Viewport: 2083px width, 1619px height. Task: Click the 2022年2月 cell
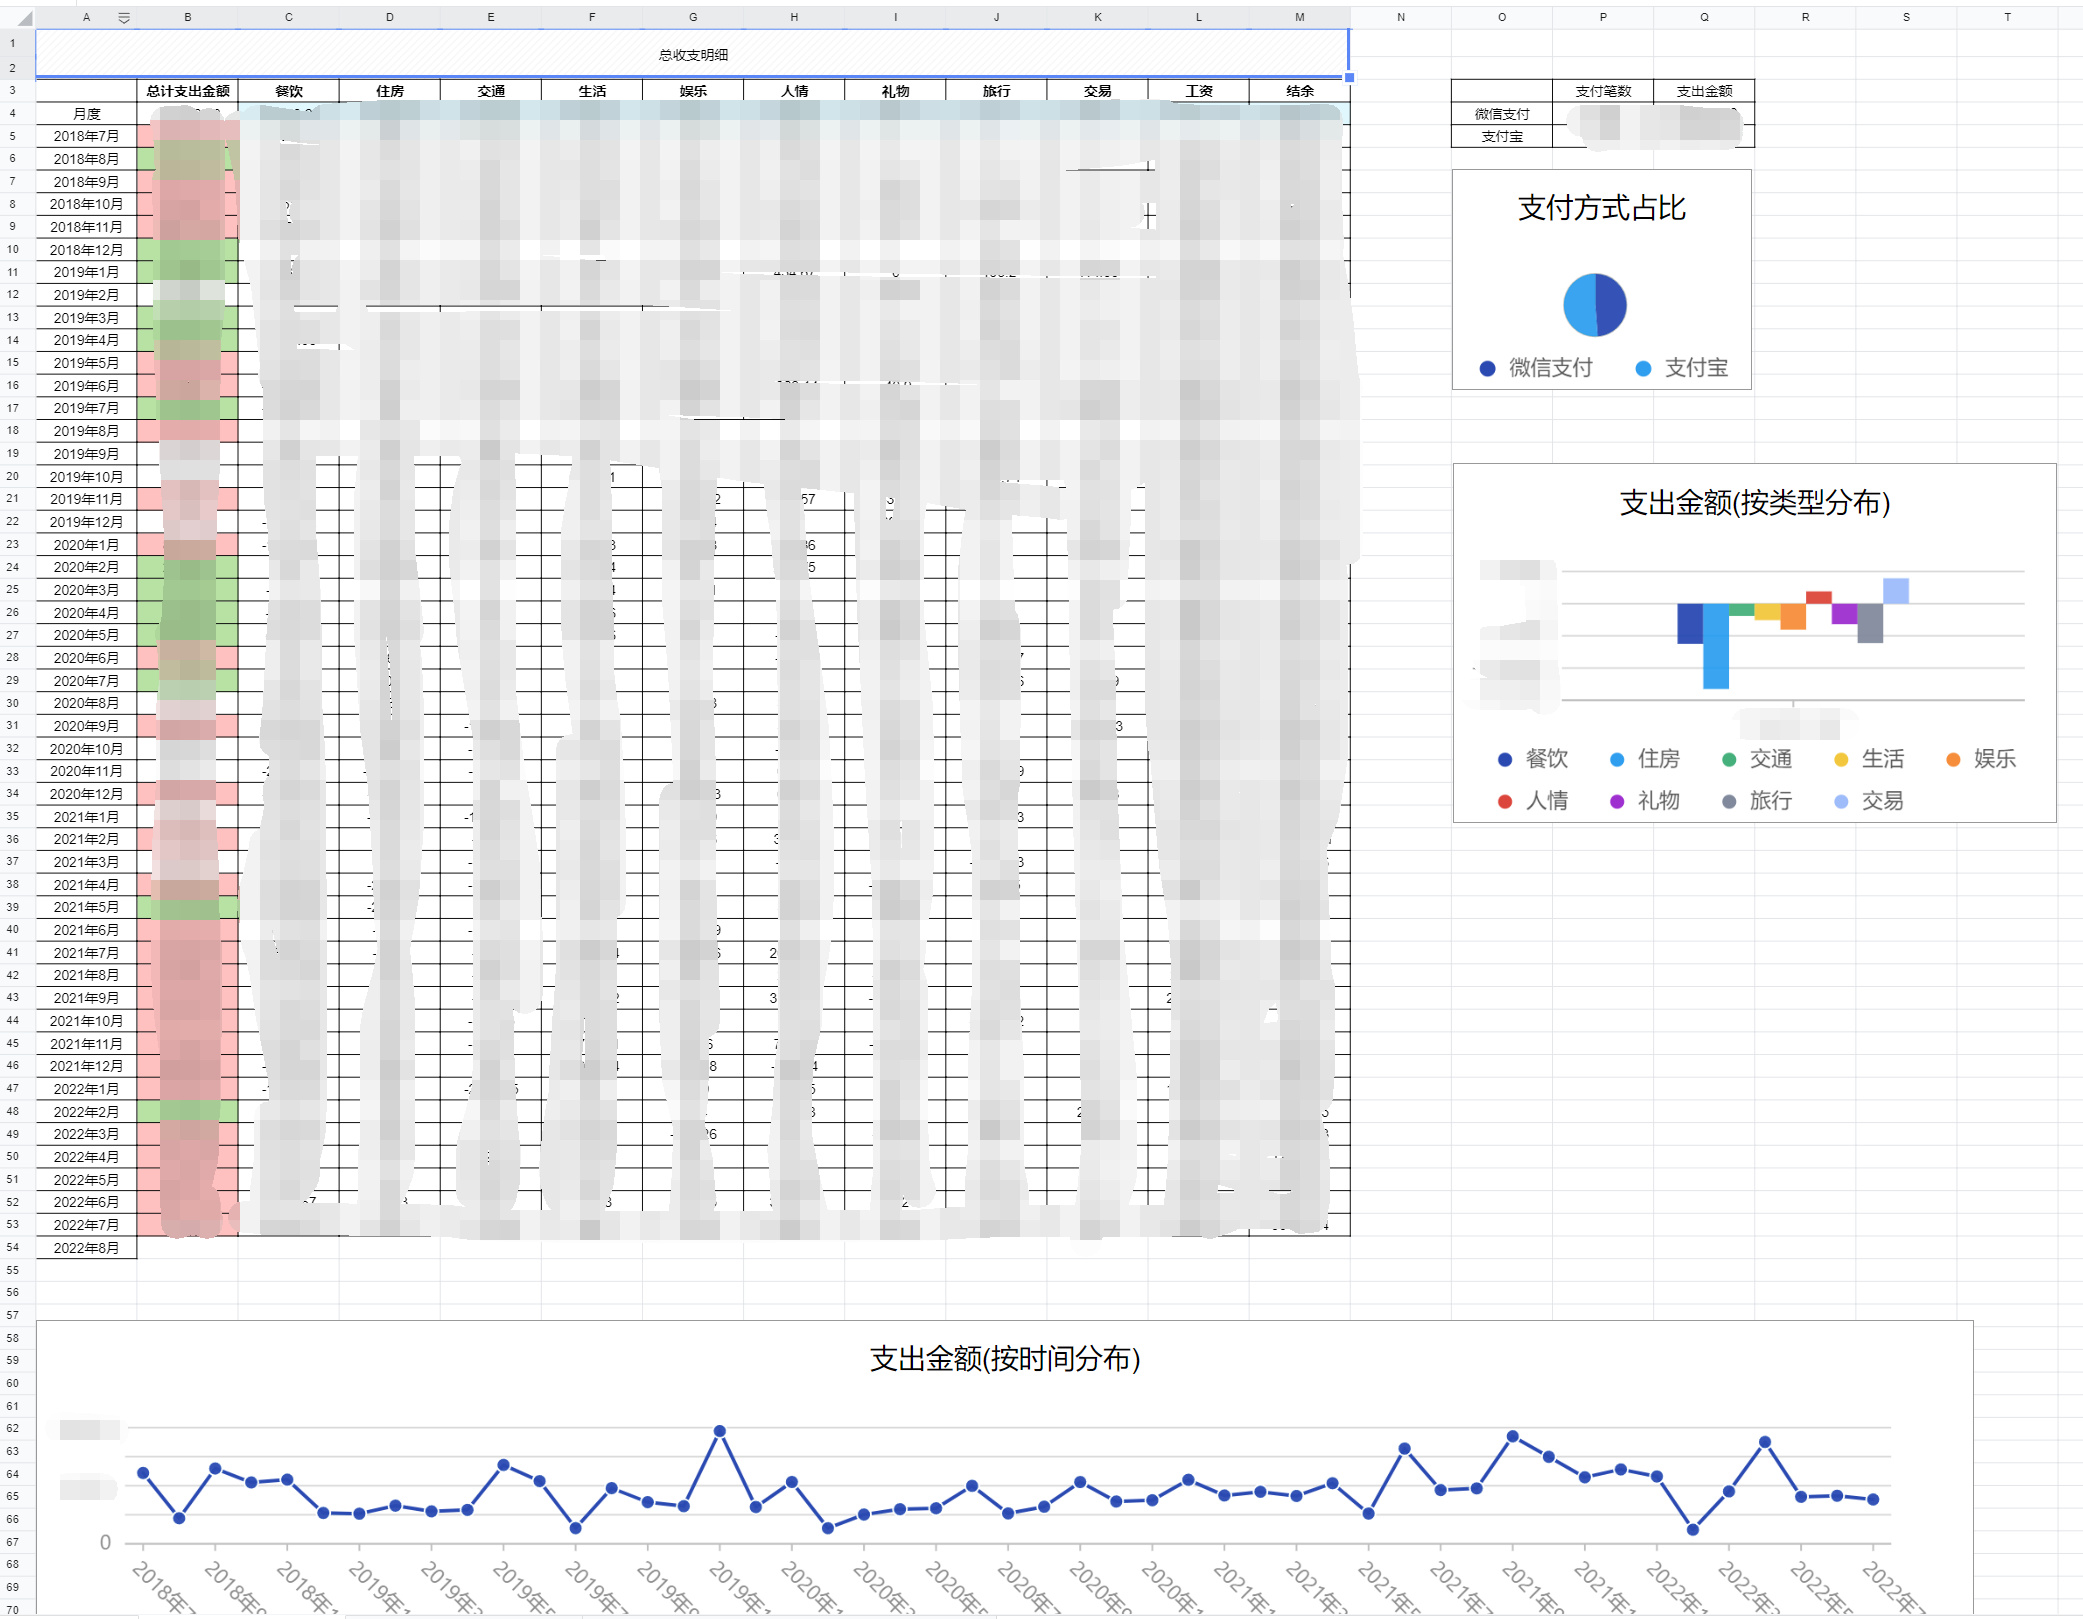point(87,1112)
